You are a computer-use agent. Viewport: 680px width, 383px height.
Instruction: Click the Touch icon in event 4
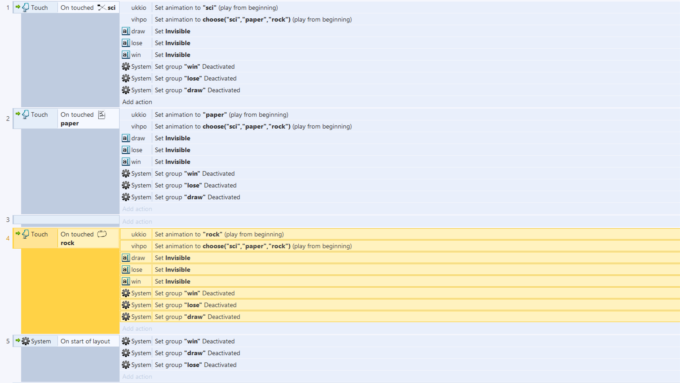tap(26, 234)
